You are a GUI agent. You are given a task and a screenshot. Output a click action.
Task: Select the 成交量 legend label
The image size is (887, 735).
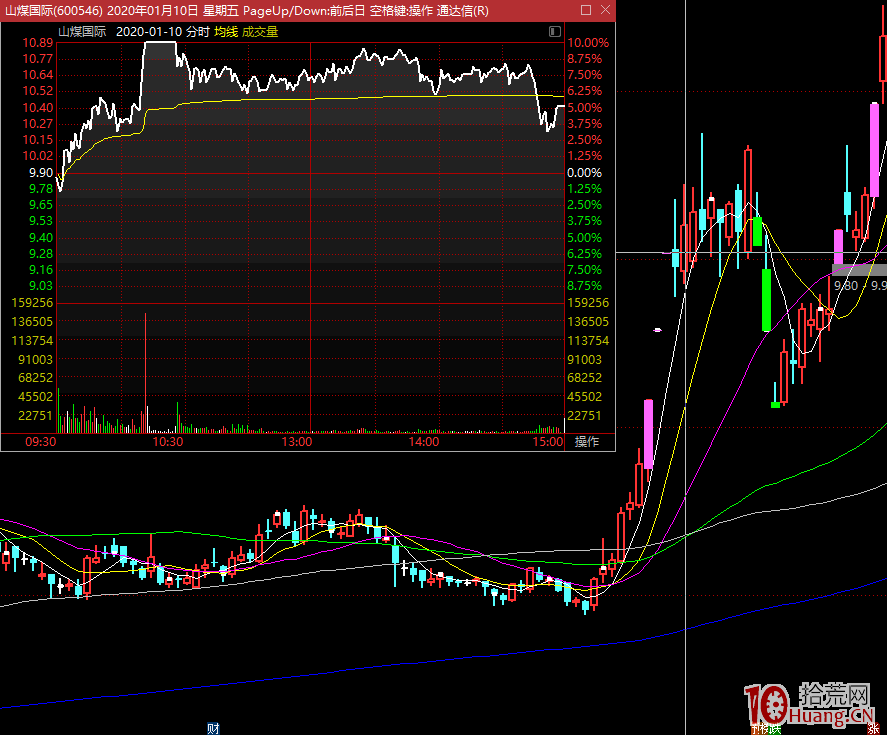pyautogui.click(x=260, y=32)
